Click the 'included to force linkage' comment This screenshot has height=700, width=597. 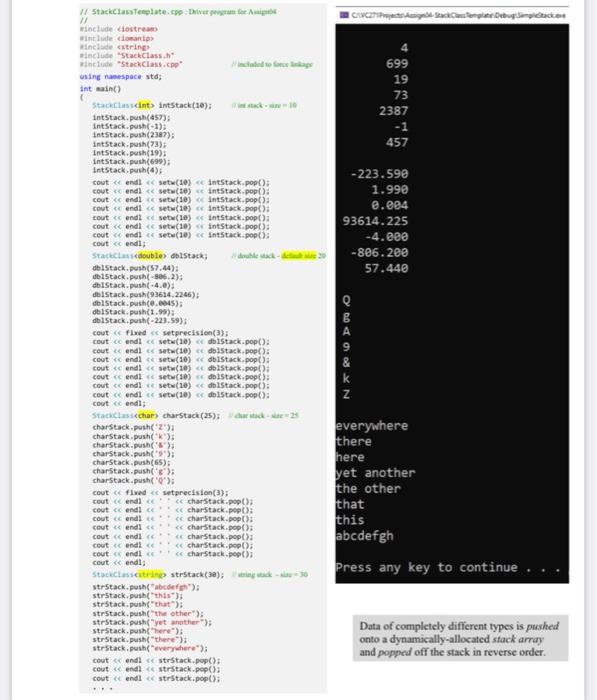272,64
